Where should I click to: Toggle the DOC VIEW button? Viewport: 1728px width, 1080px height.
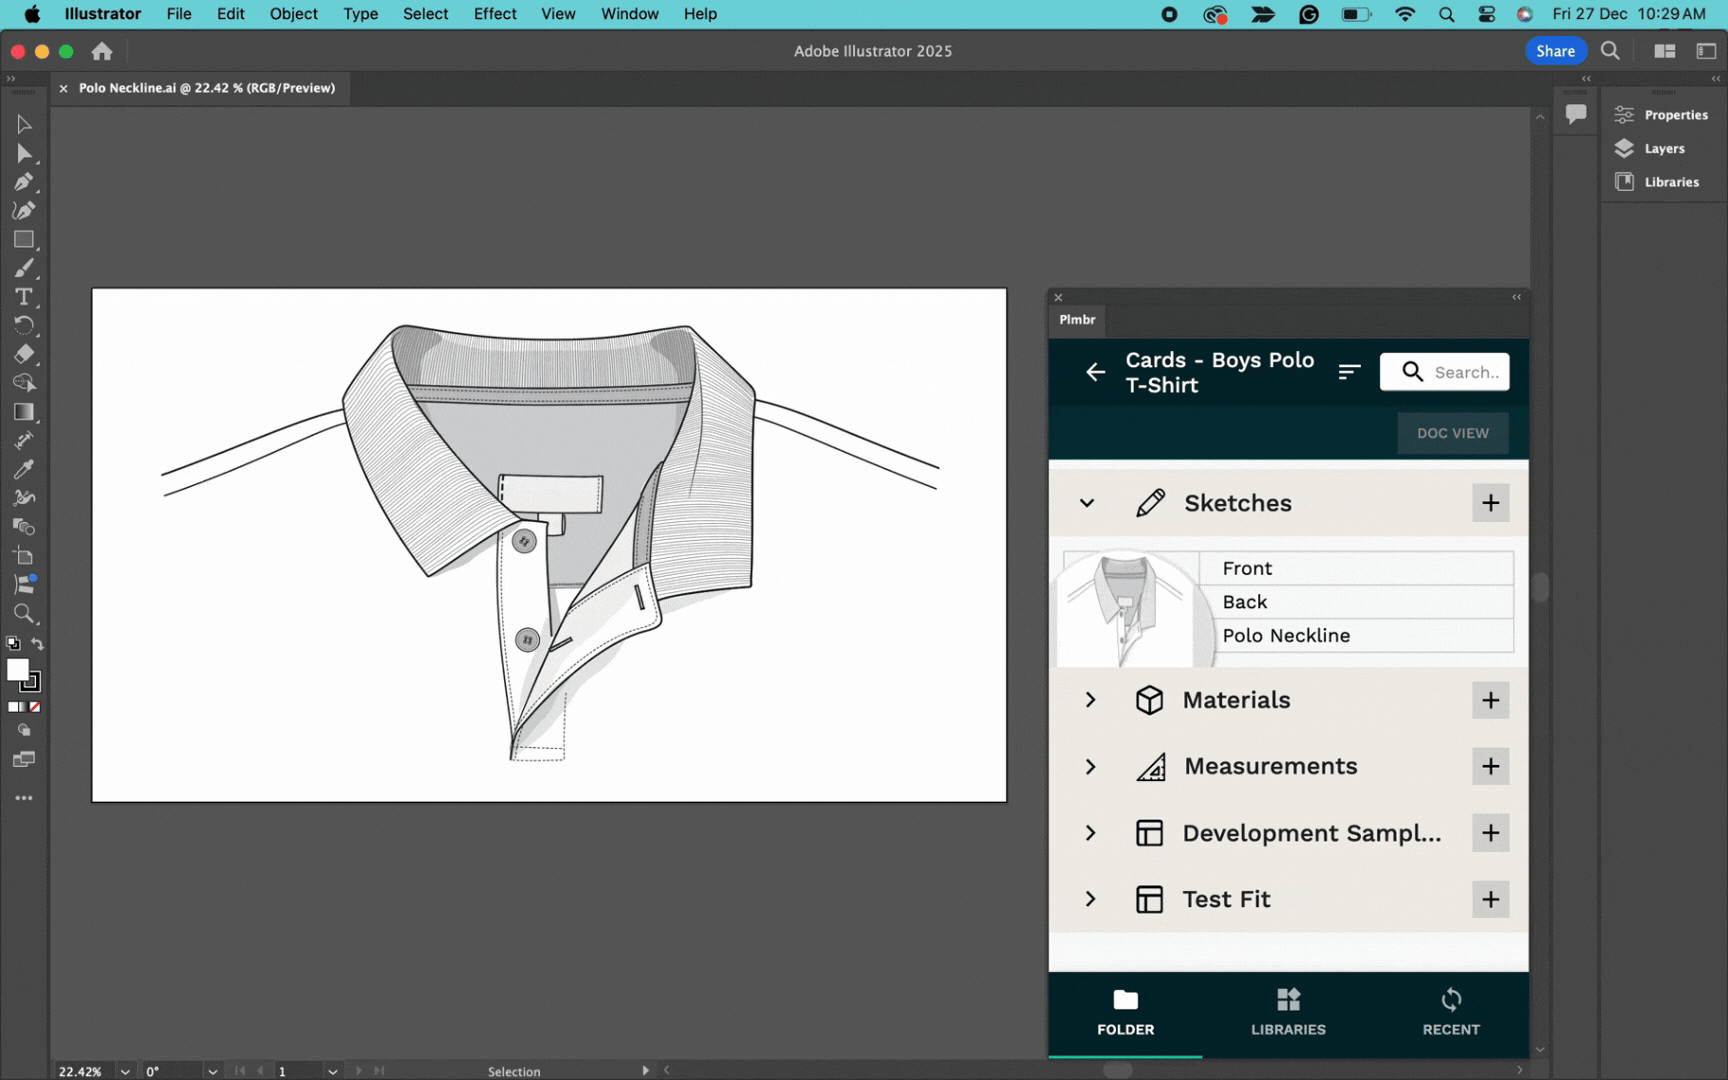[1452, 433]
